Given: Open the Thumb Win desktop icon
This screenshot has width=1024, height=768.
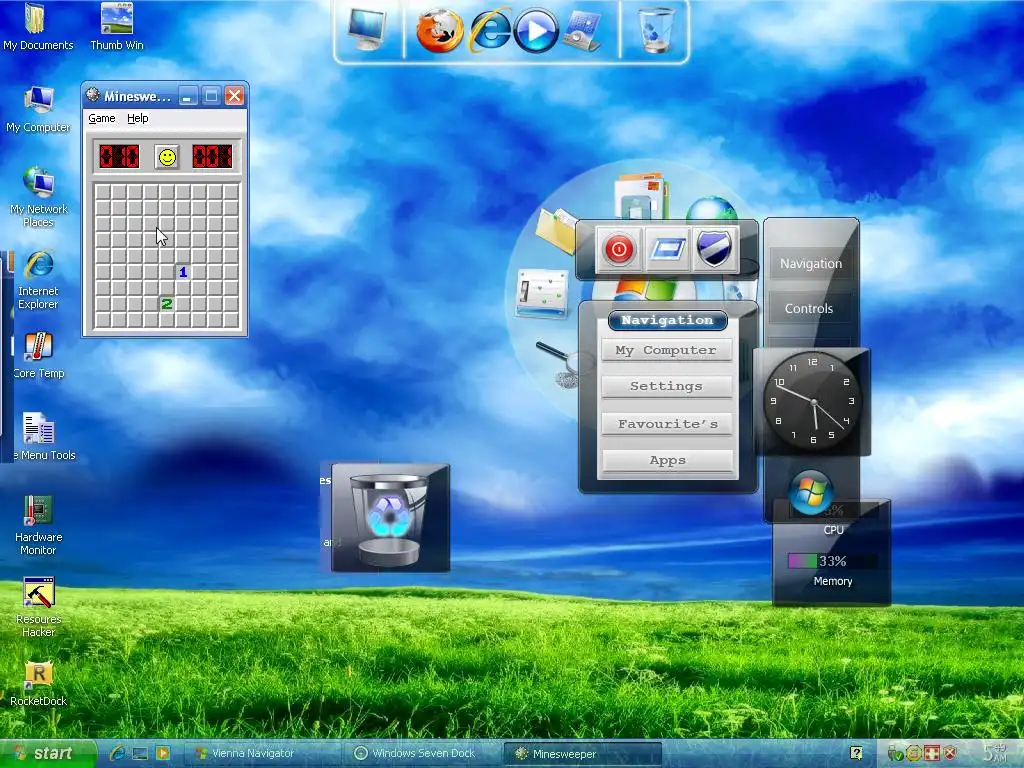Looking at the screenshot, I should [x=117, y=26].
